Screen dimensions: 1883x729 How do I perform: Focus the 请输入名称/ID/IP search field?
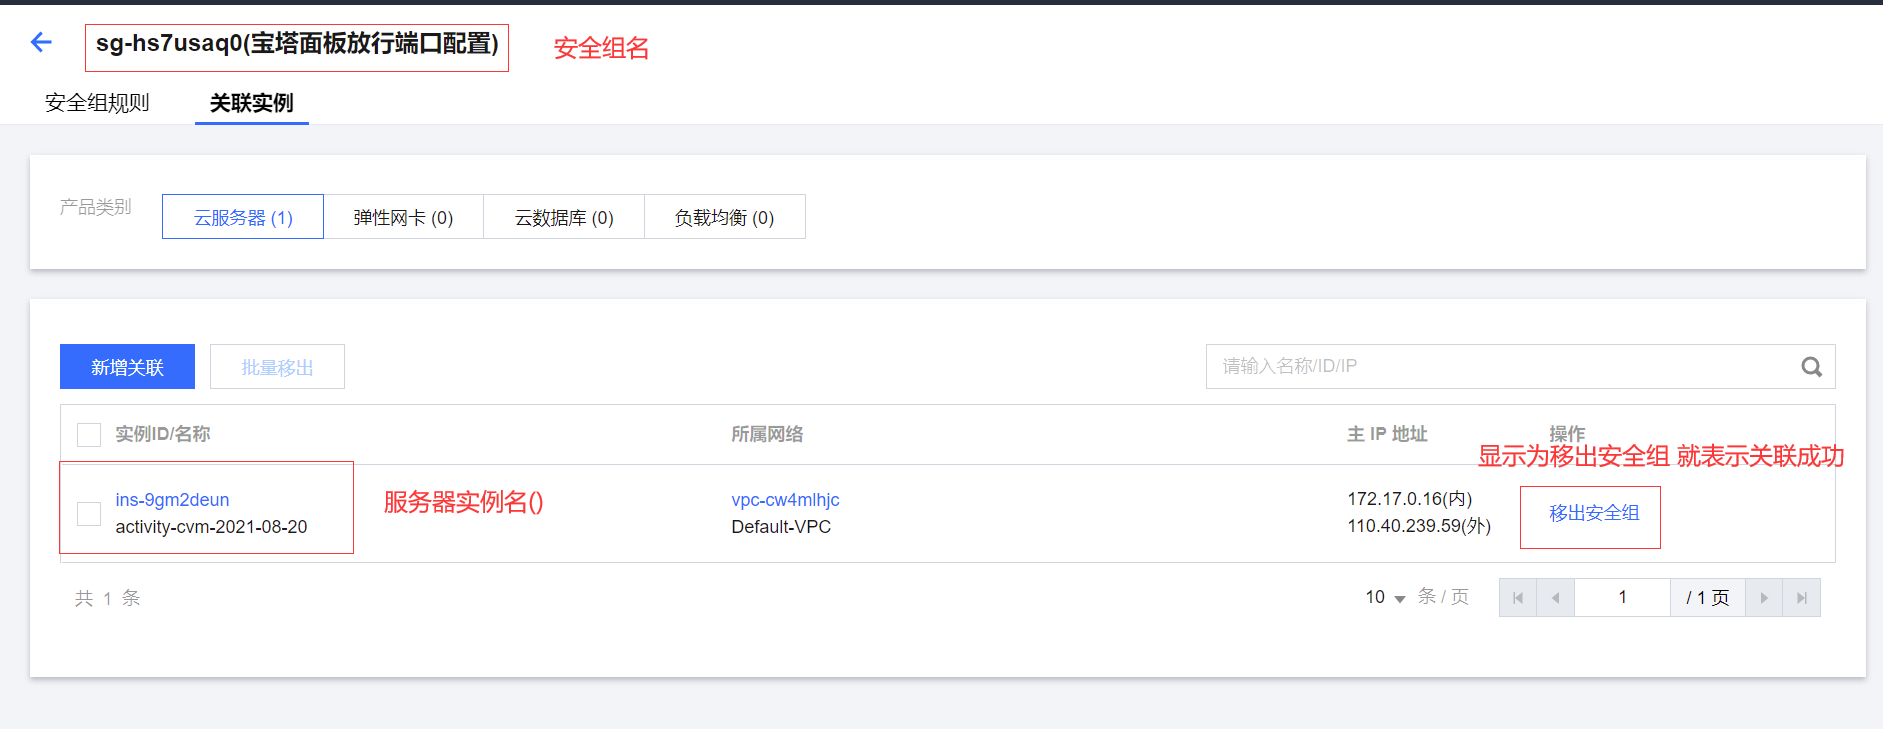tap(1520, 367)
